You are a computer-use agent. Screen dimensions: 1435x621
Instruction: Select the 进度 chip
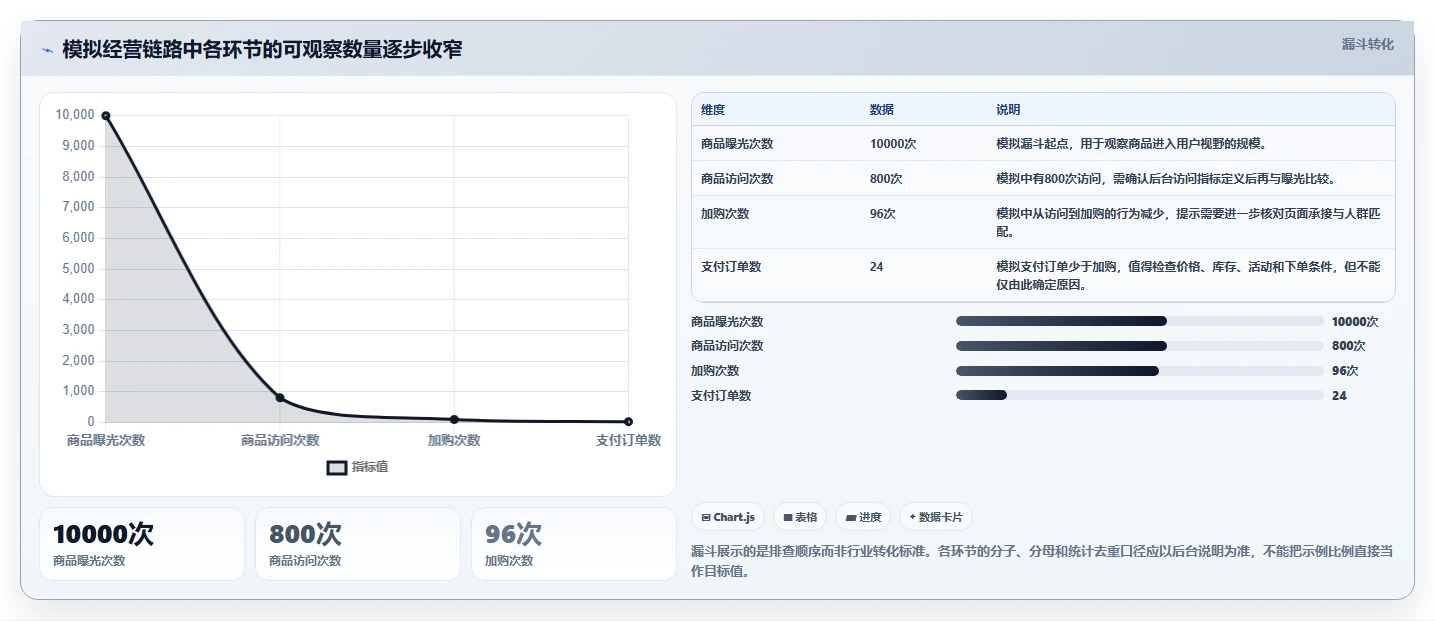pos(863,517)
